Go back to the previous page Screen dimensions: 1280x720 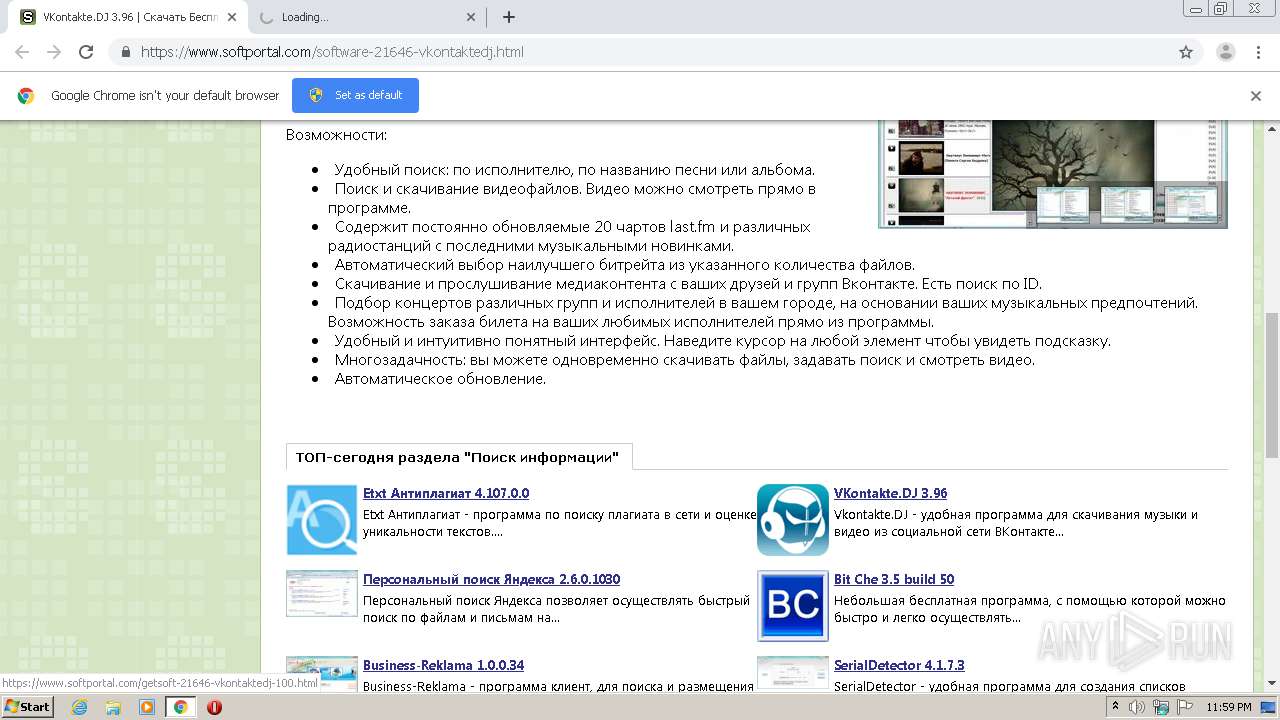[x=22, y=52]
